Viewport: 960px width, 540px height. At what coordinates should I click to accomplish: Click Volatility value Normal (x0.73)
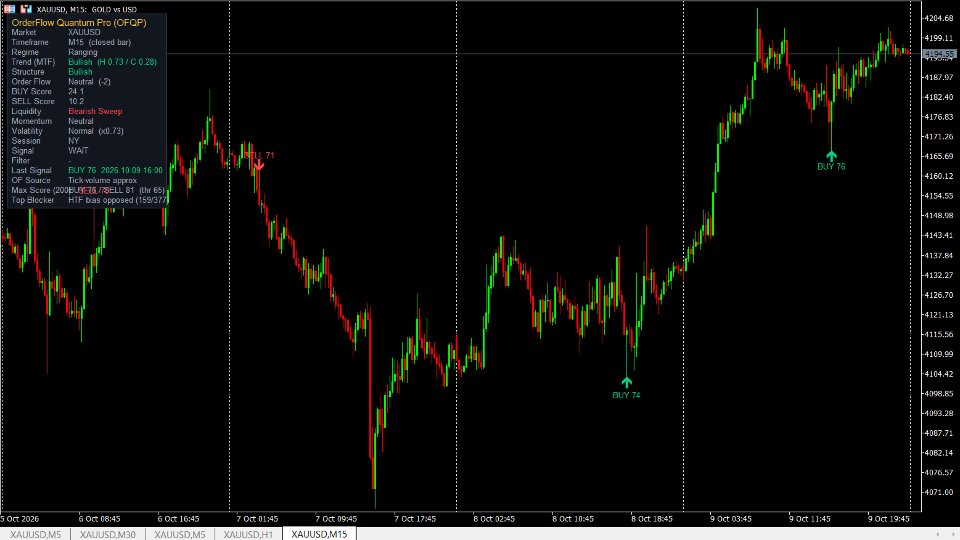click(96, 131)
